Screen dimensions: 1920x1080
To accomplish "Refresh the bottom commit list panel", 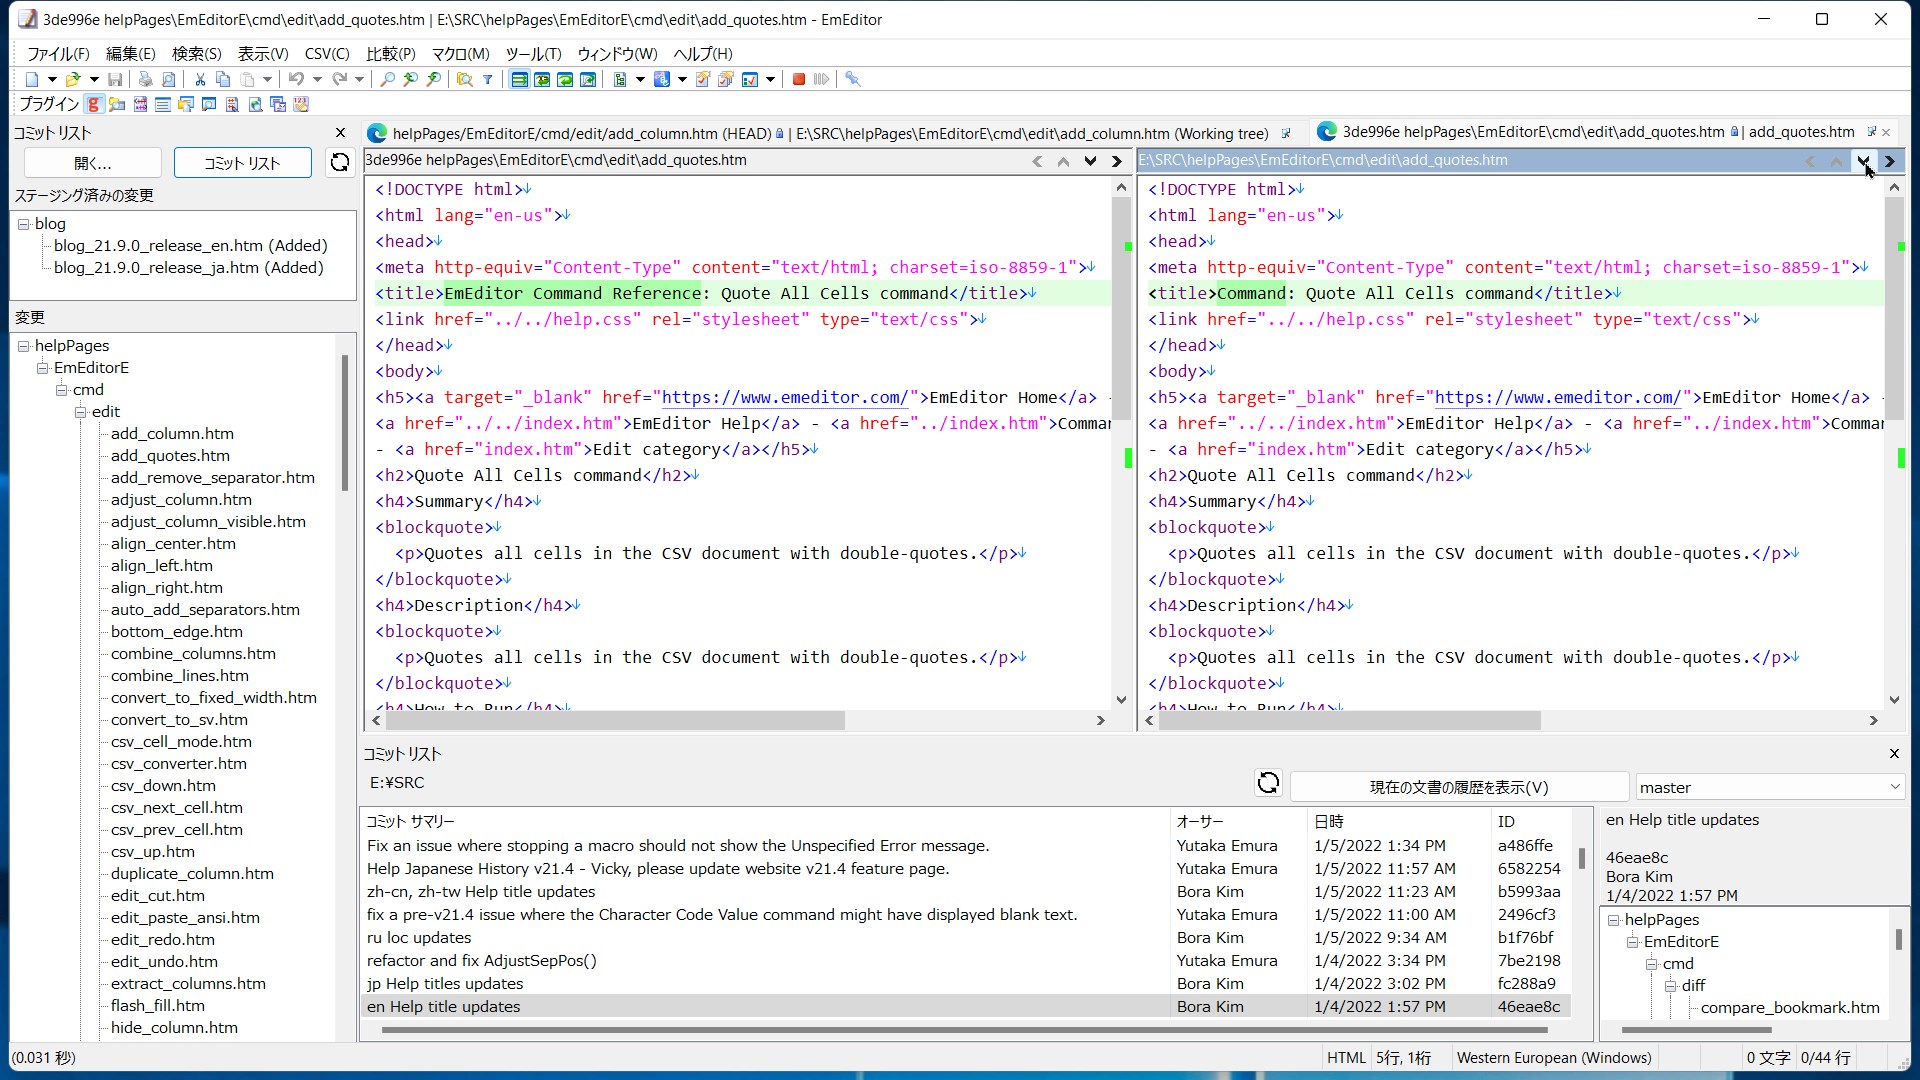I will 1268,783.
